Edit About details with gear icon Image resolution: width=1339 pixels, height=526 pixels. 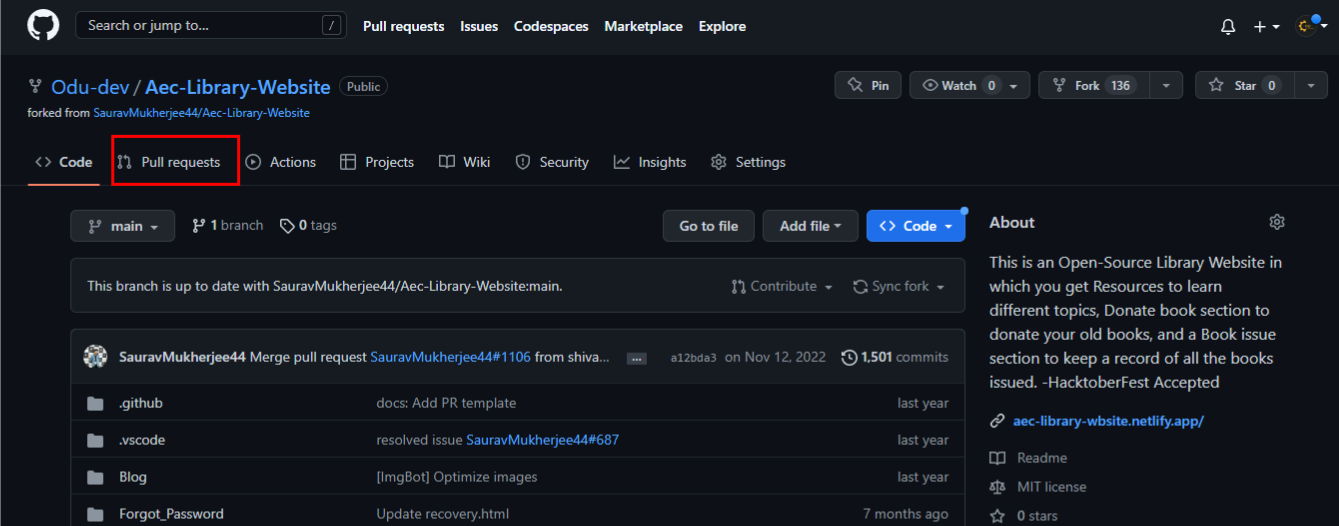tap(1276, 222)
